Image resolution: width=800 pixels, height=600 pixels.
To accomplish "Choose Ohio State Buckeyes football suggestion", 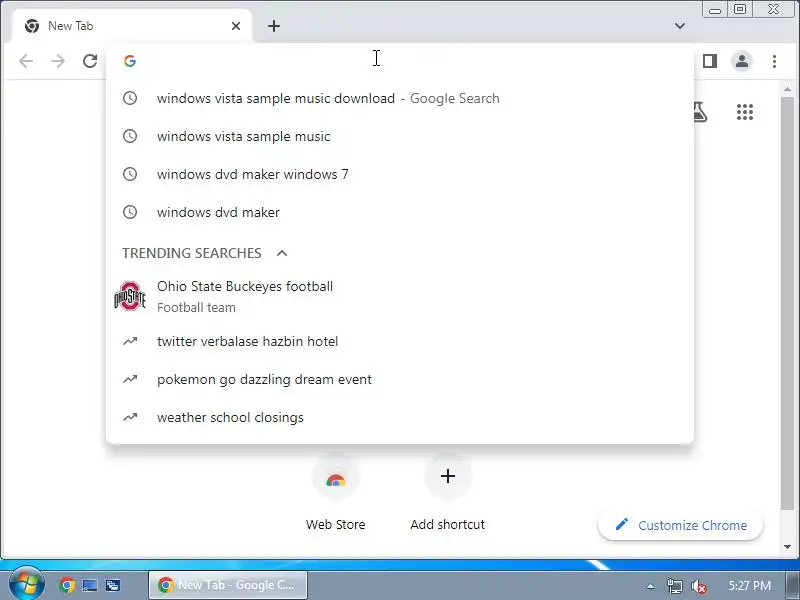I will click(399, 296).
